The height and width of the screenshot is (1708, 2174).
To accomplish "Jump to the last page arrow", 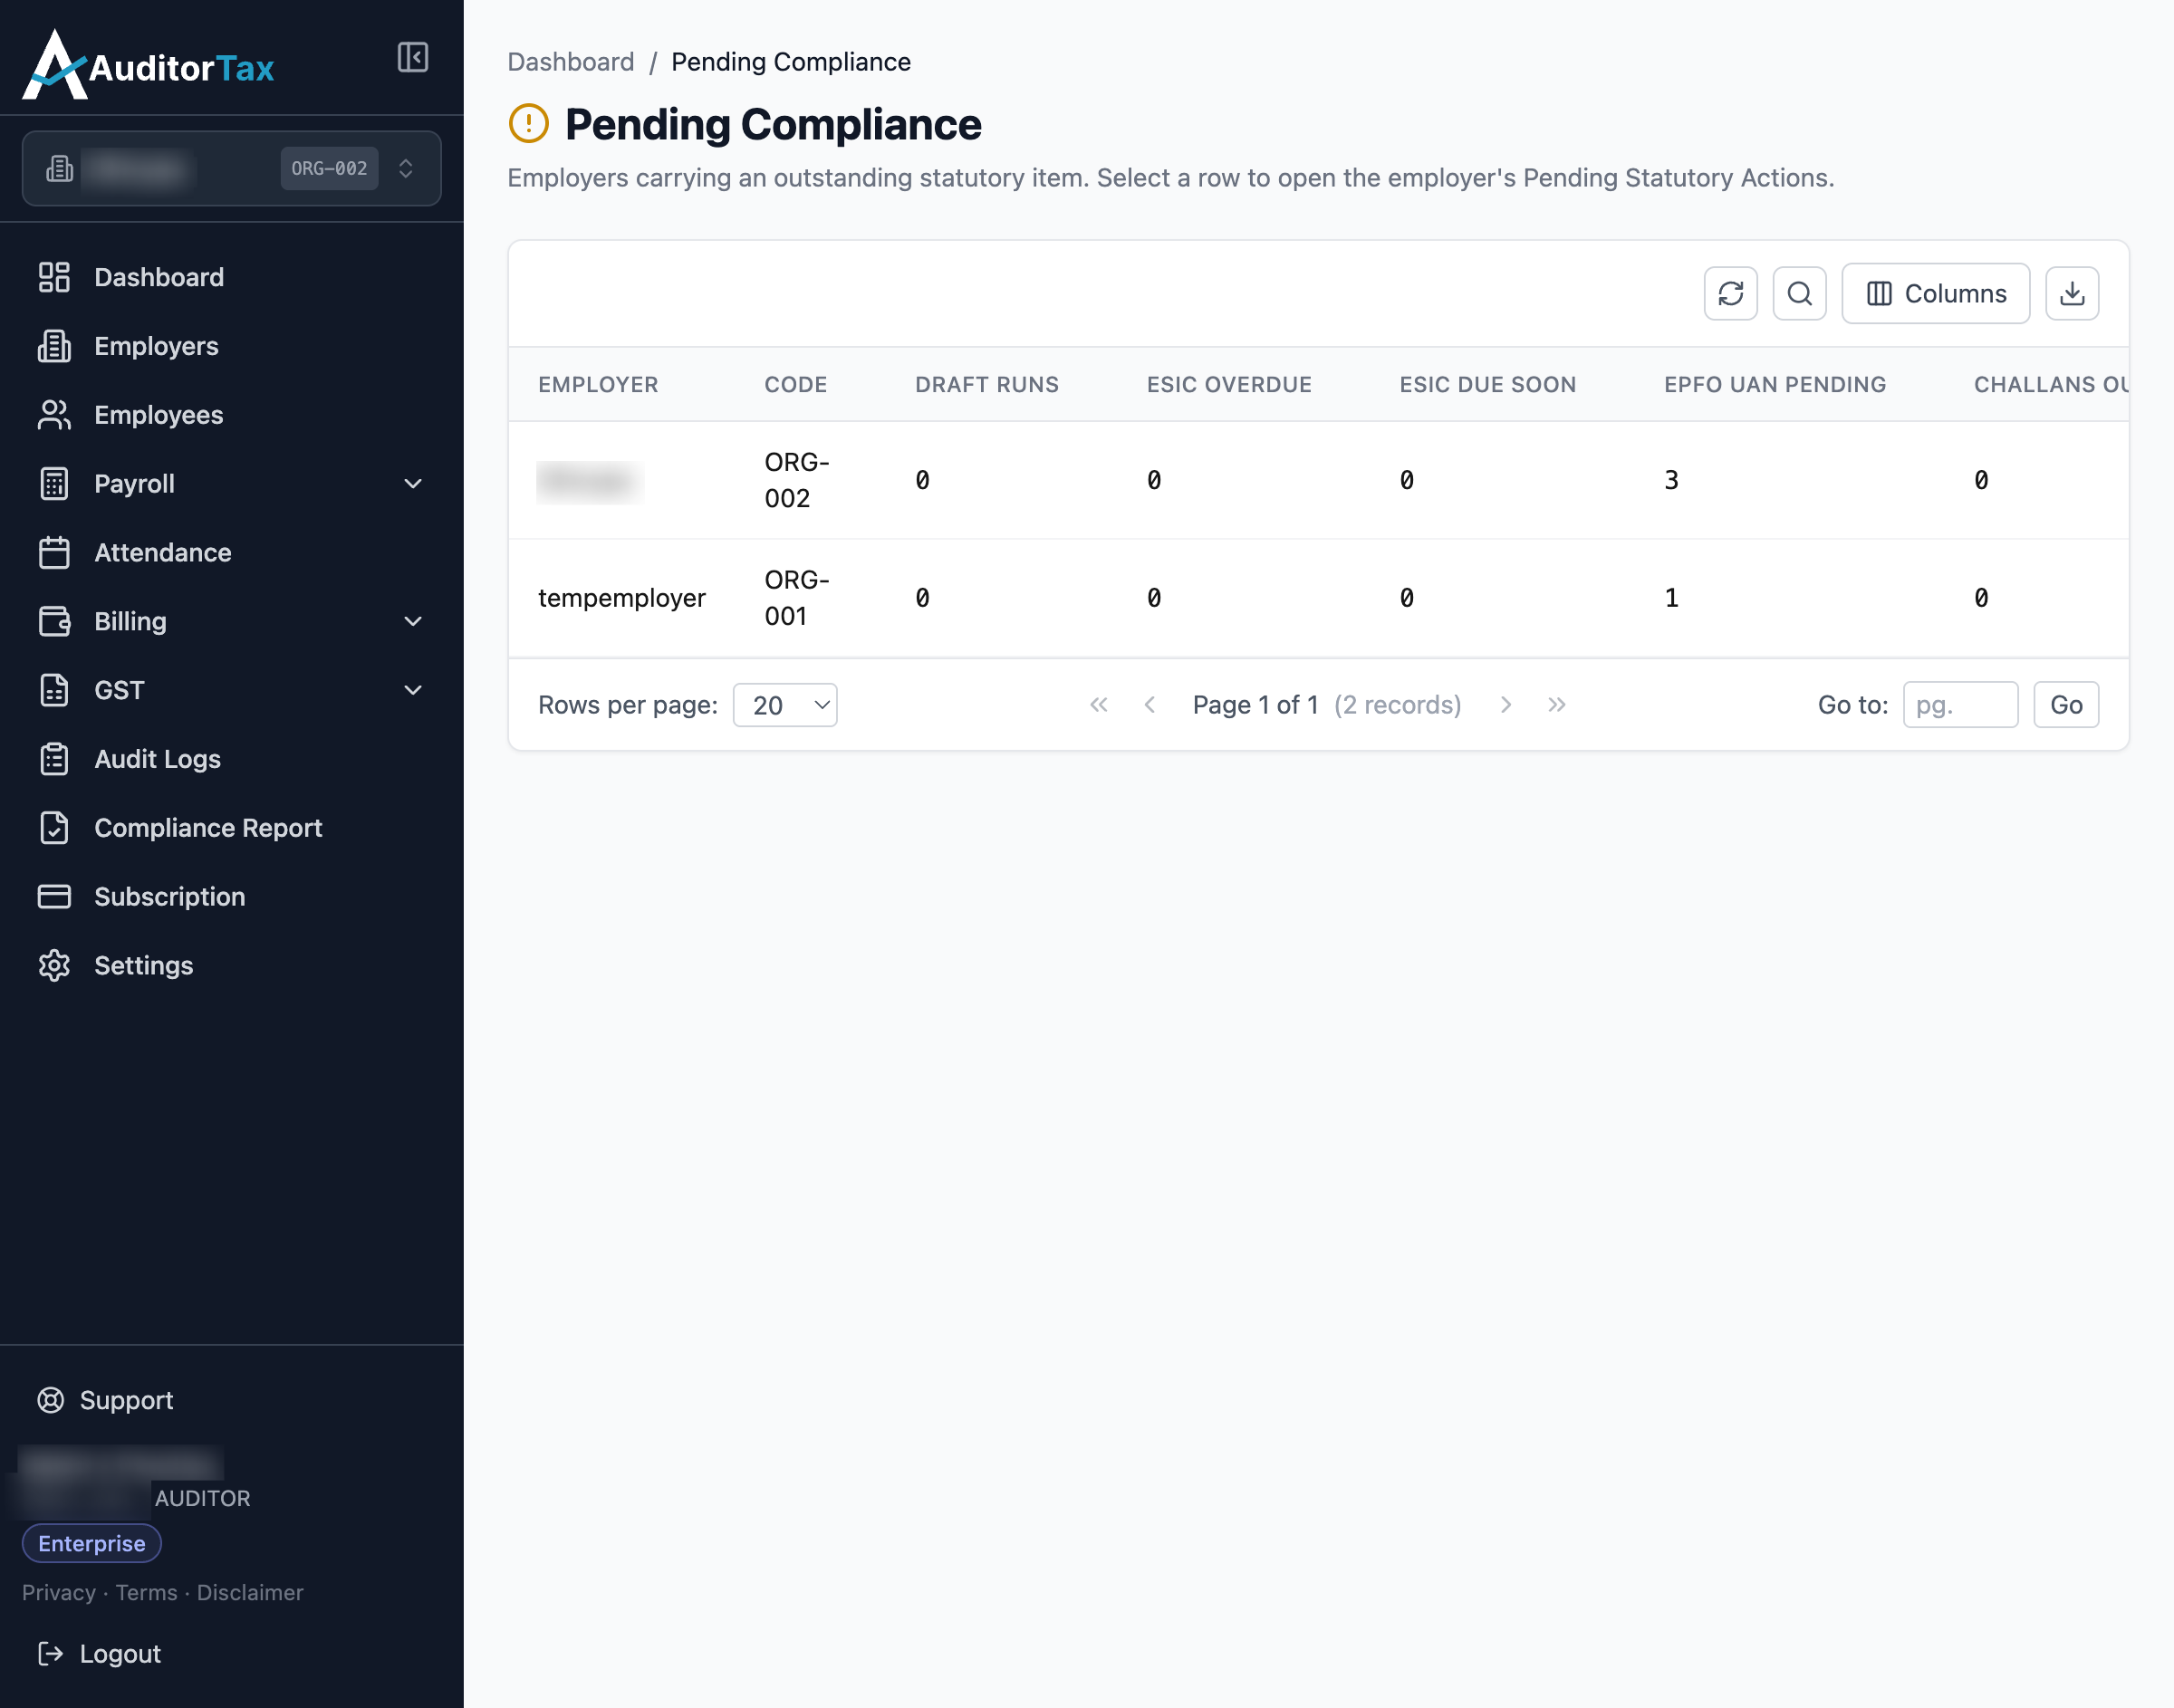I will click(1556, 705).
